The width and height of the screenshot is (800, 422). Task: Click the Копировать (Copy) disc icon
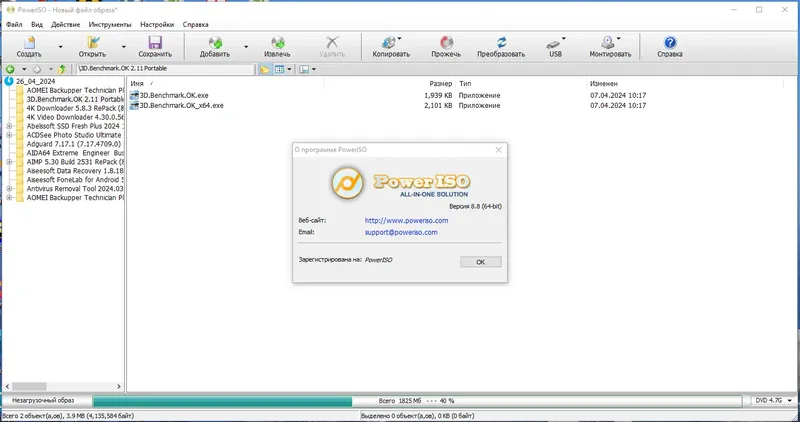pyautogui.click(x=389, y=43)
